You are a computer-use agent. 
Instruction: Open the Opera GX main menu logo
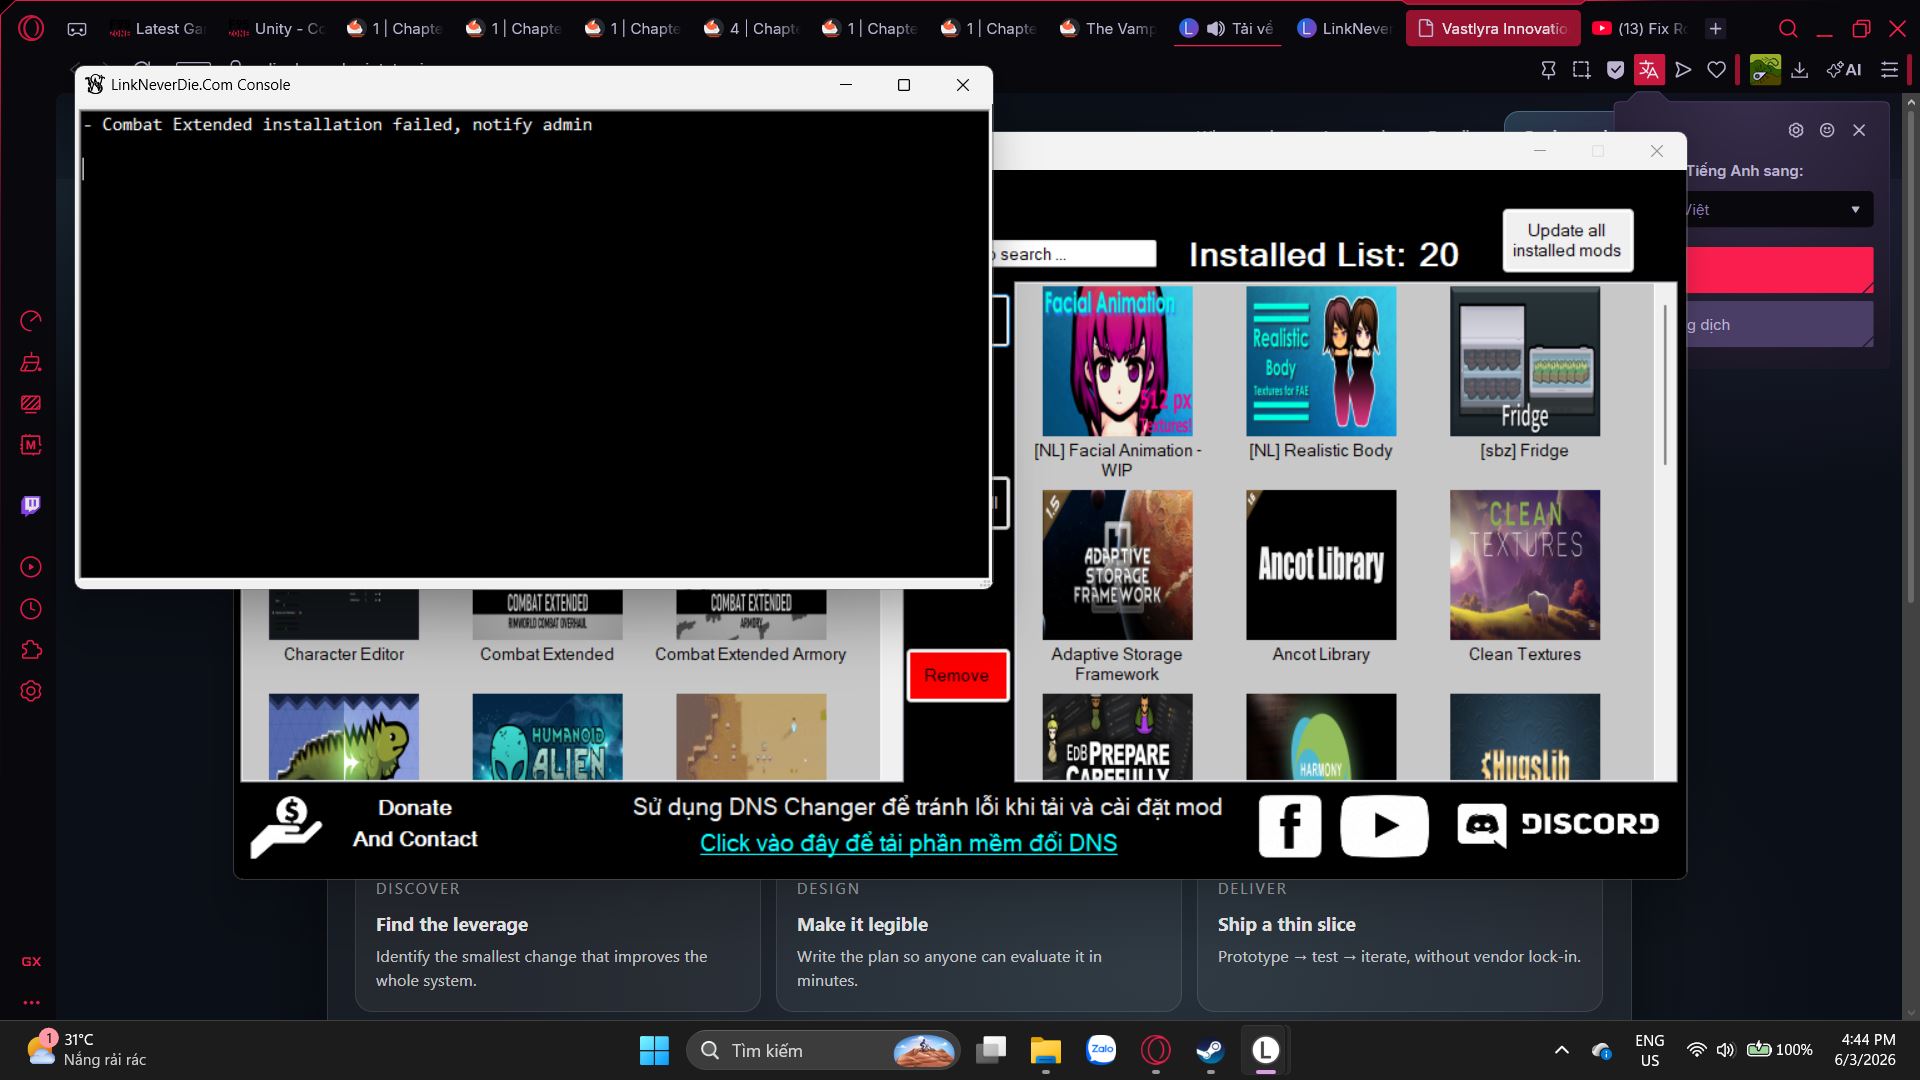point(31,28)
